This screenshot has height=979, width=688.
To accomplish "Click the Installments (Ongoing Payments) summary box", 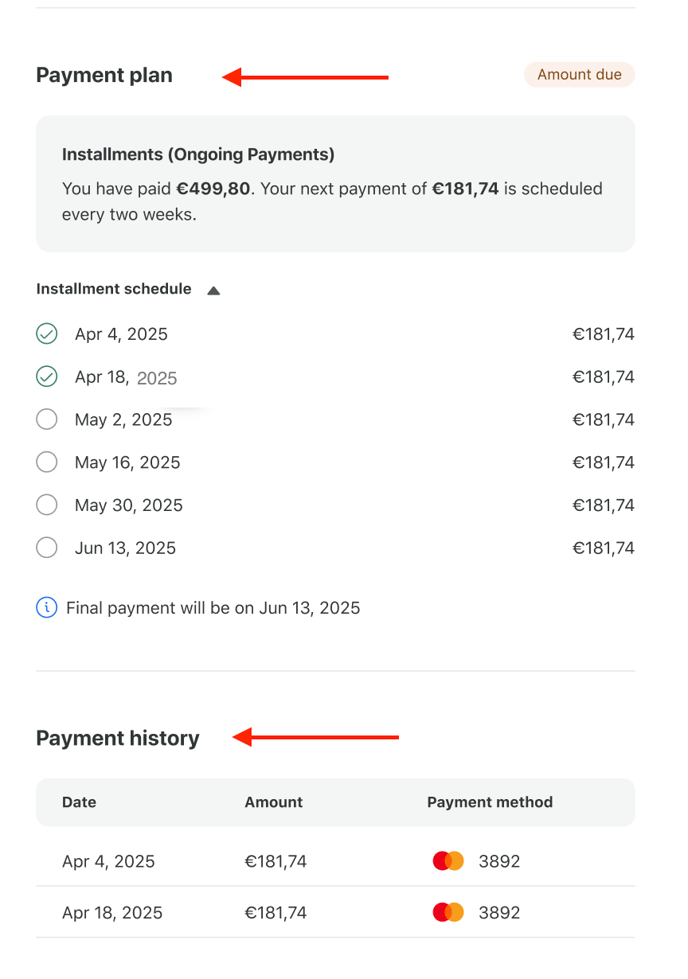I will [x=335, y=184].
